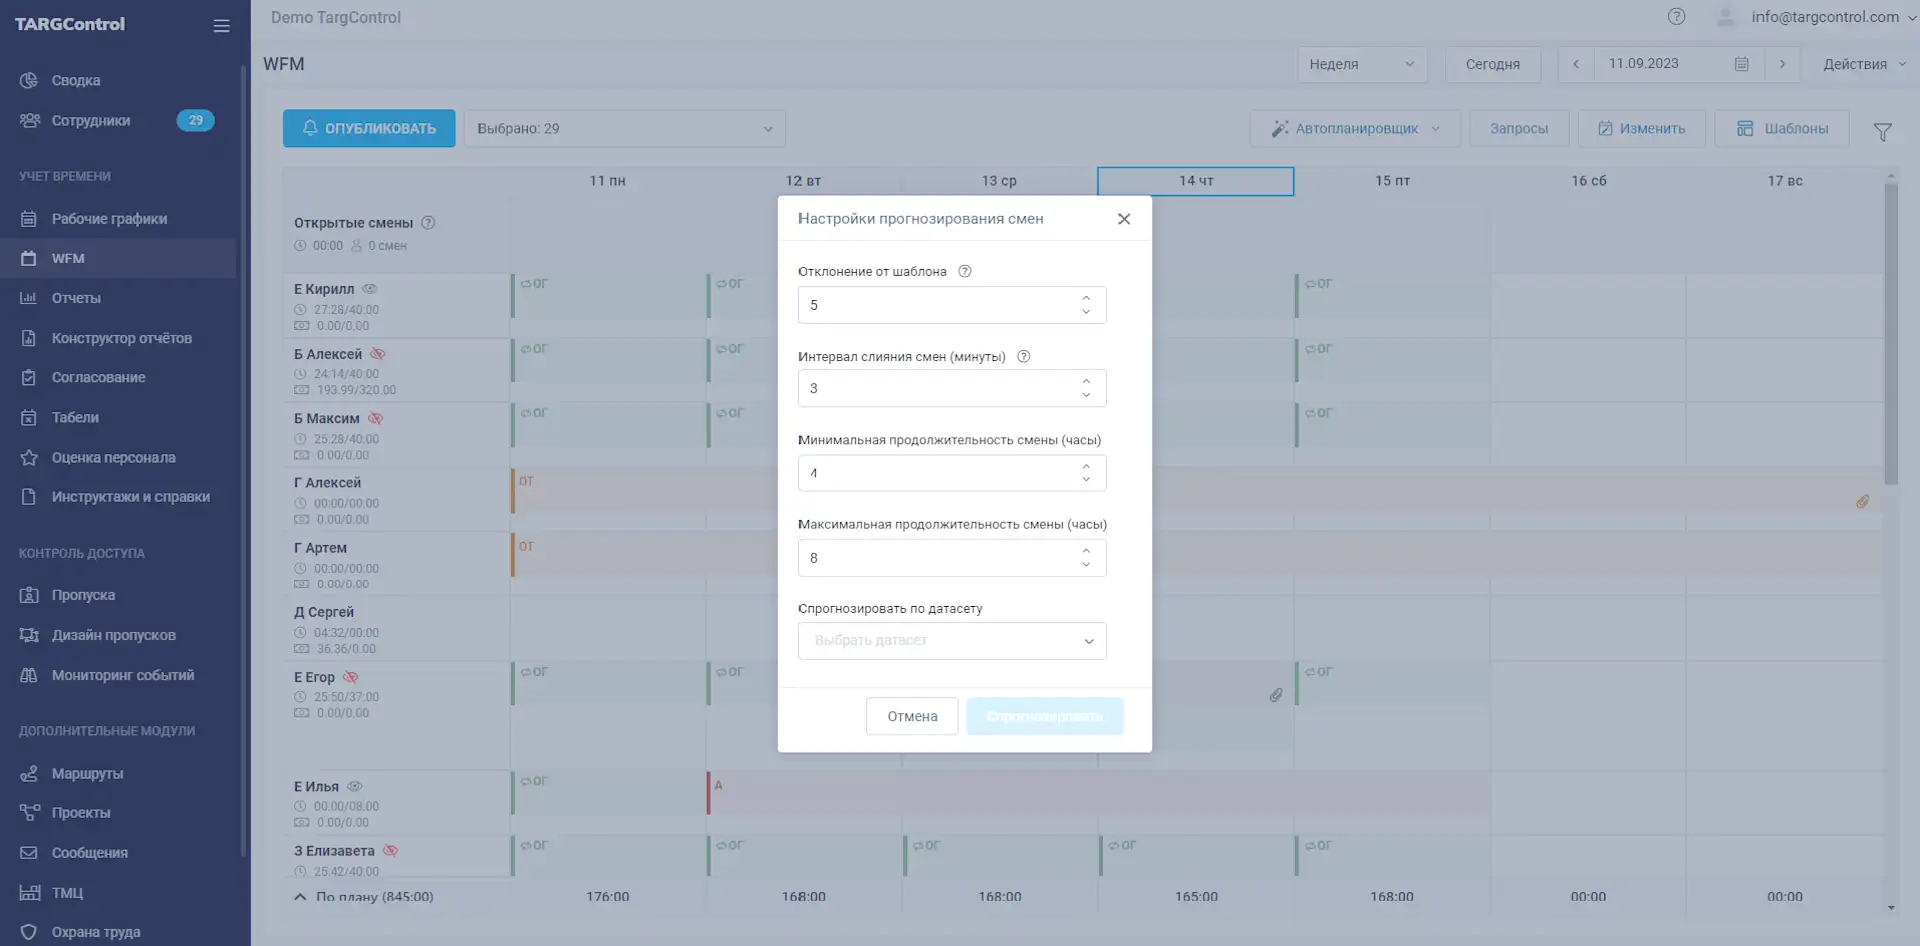
Task: Select the 11 пн day column header
Action: pyautogui.click(x=607, y=181)
